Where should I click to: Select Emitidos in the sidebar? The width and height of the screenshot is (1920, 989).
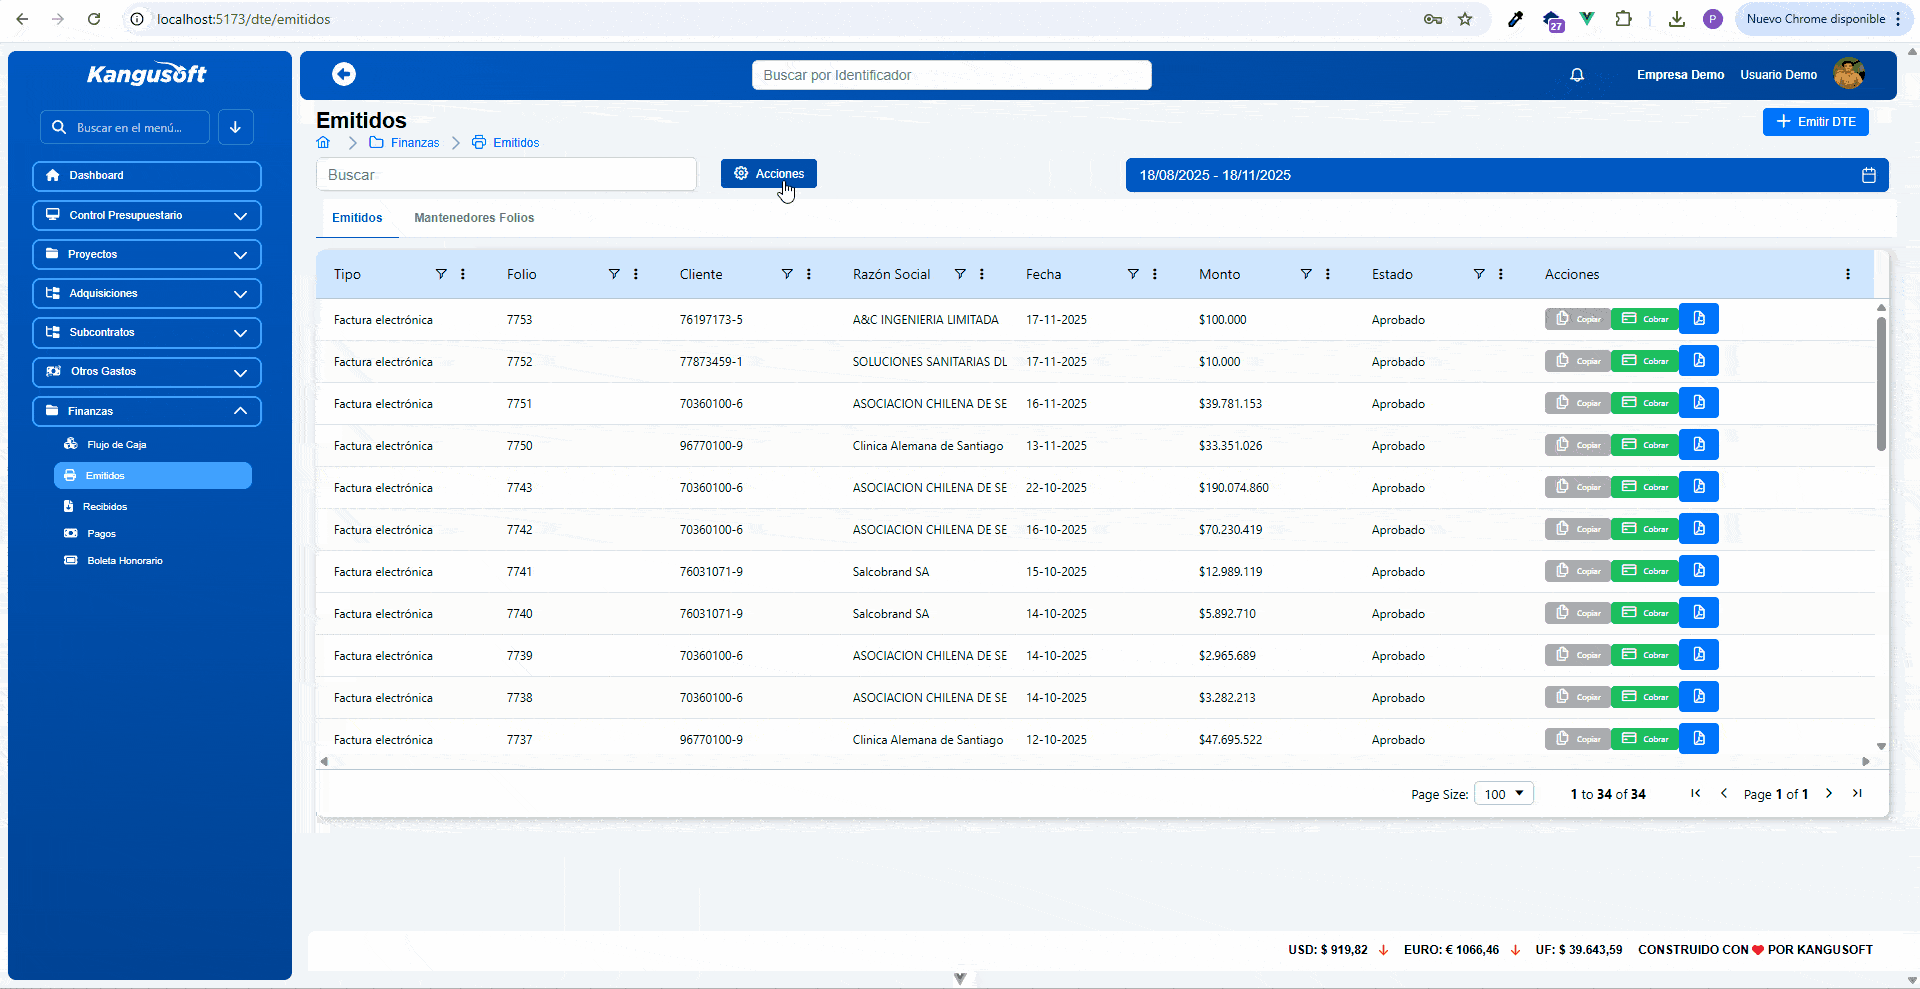coord(153,476)
